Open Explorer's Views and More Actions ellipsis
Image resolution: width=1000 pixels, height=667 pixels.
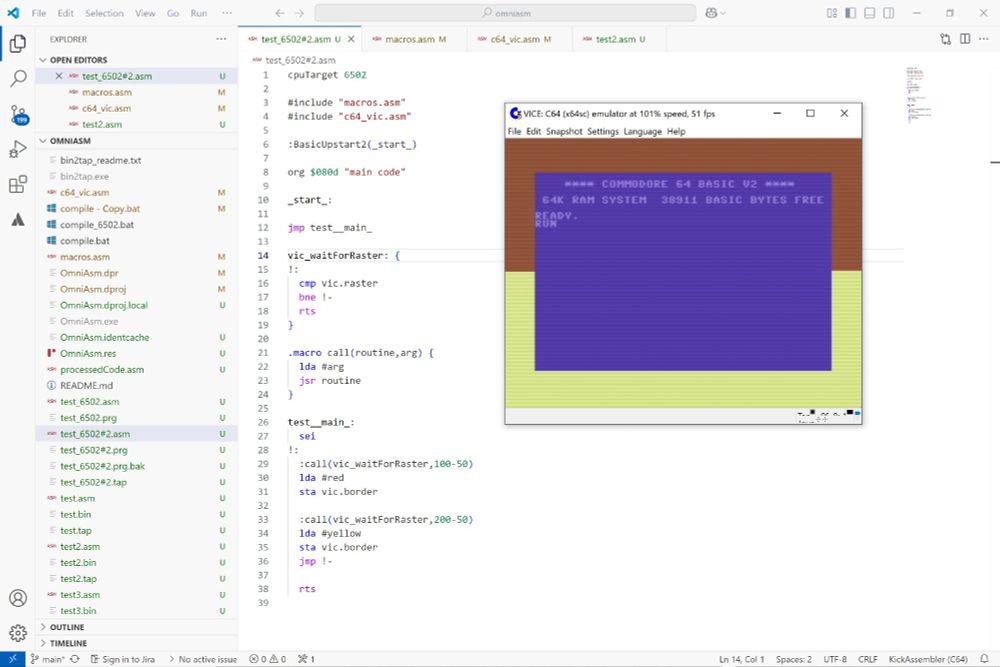coord(221,39)
